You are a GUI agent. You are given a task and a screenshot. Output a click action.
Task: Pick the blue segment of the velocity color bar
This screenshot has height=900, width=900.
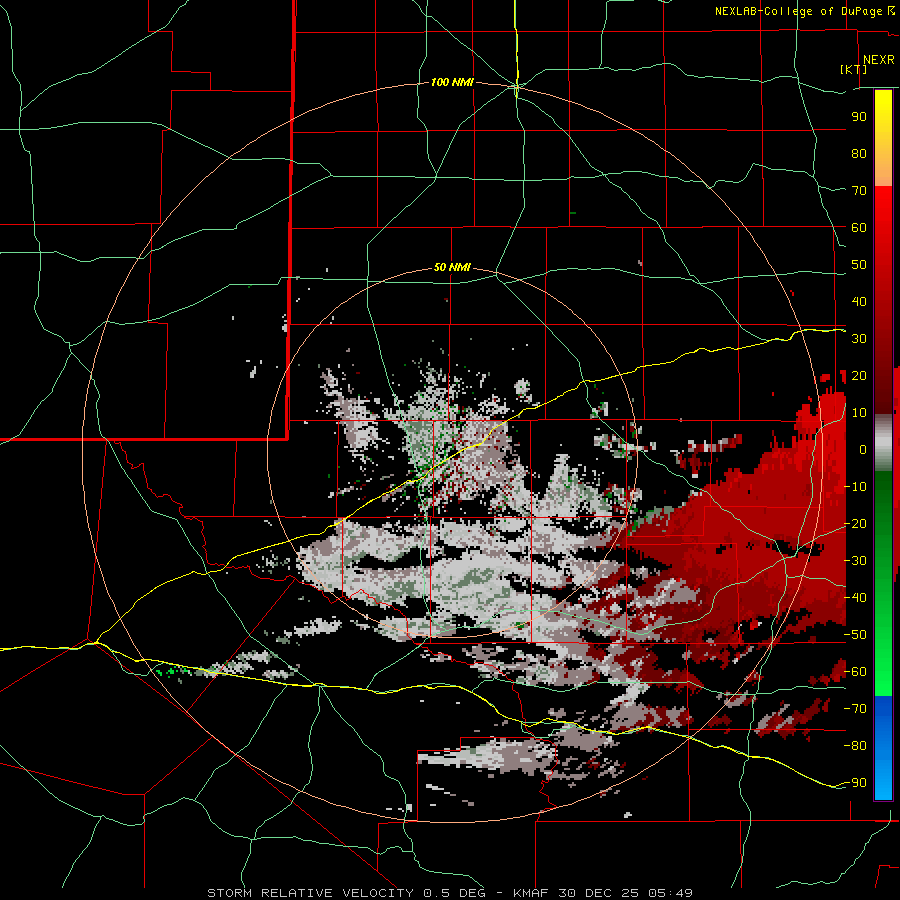[x=883, y=748]
